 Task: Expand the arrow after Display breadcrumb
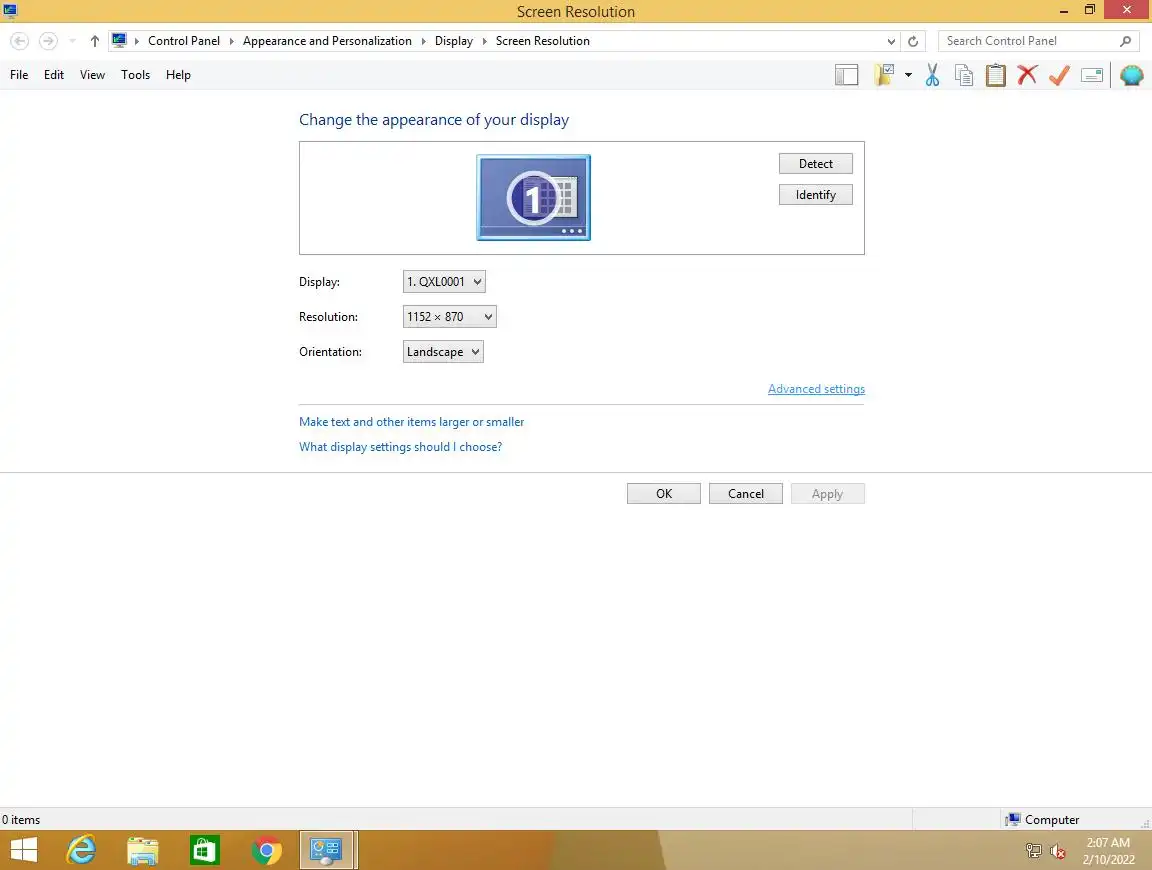pyautogui.click(x=484, y=41)
